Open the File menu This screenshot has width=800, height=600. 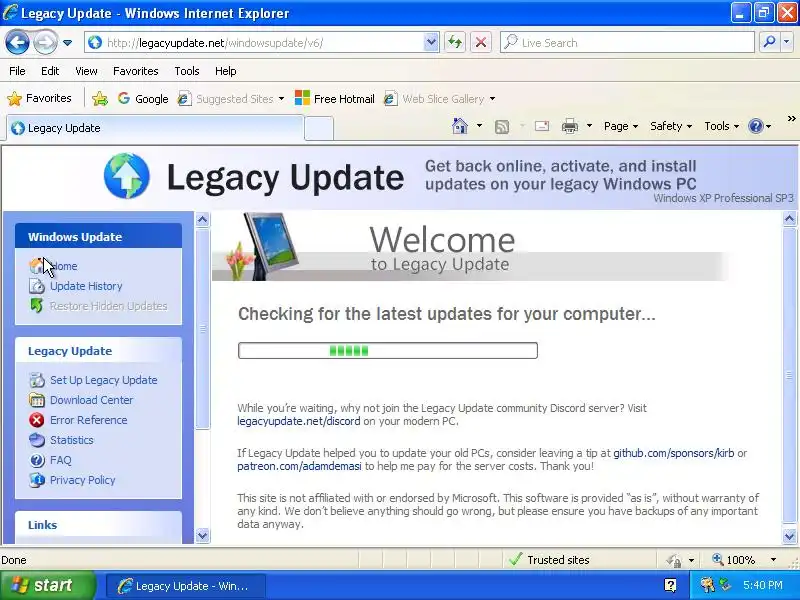(17, 71)
